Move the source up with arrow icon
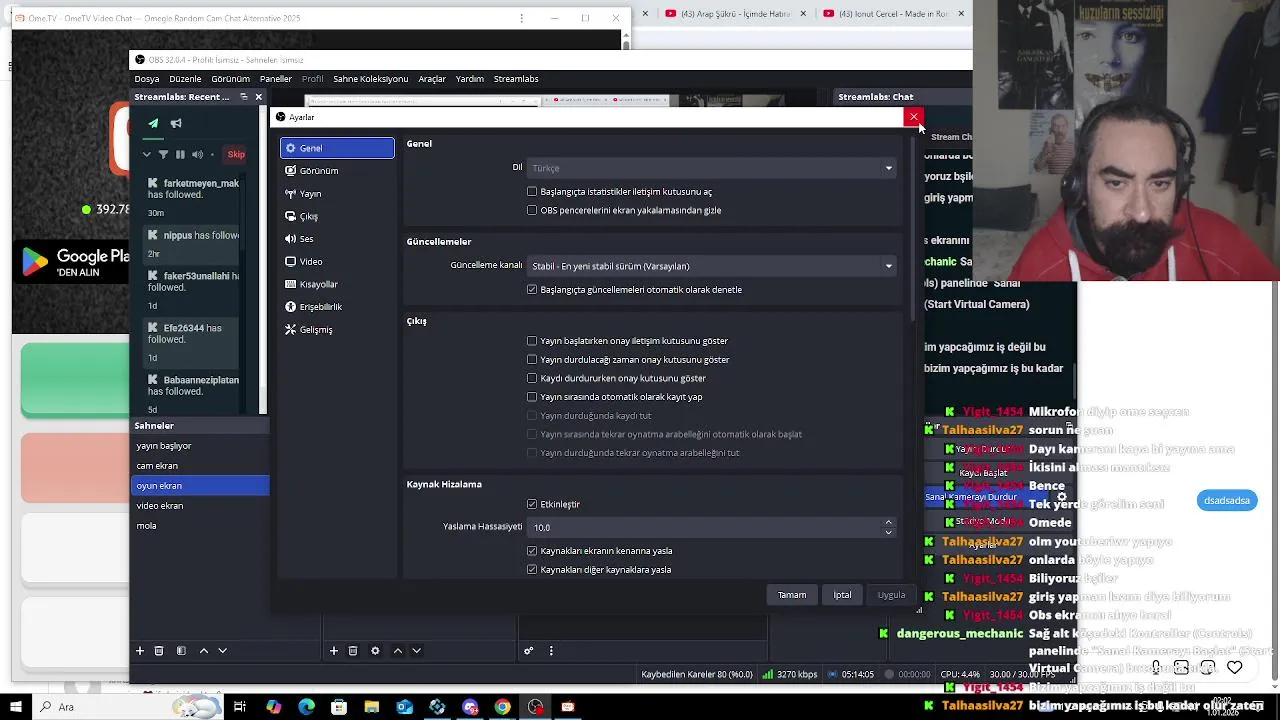 398,651
